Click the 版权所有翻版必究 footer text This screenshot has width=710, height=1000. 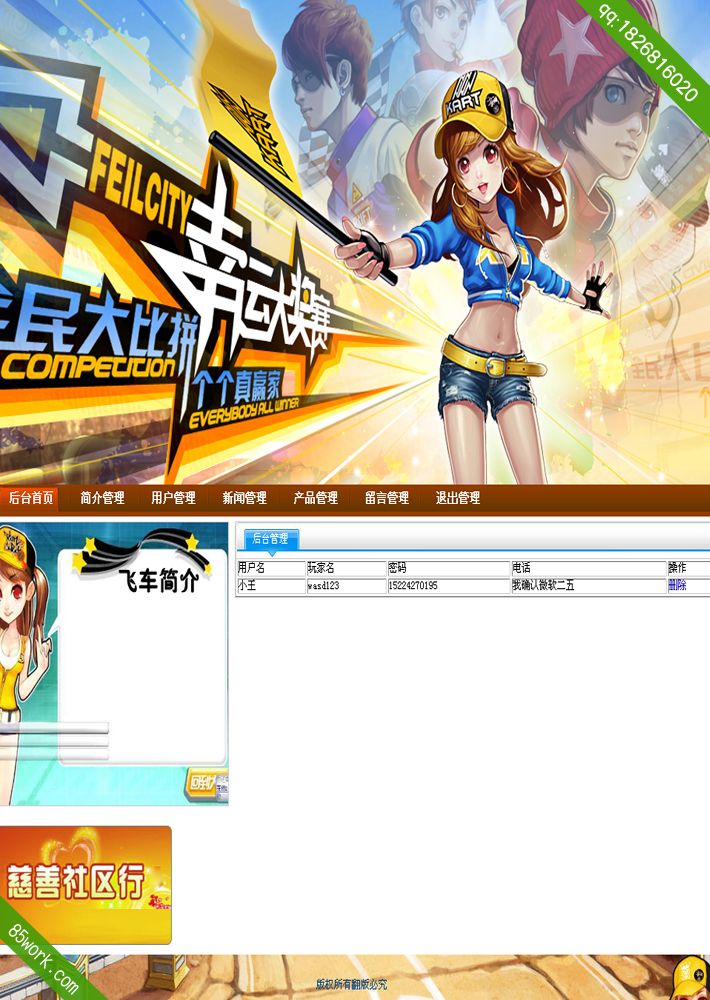point(351,984)
